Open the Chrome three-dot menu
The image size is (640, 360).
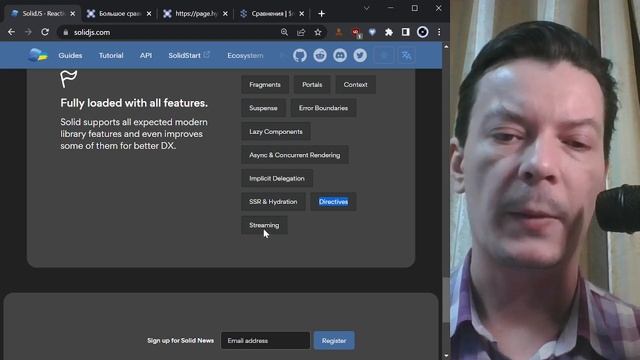[x=439, y=32]
